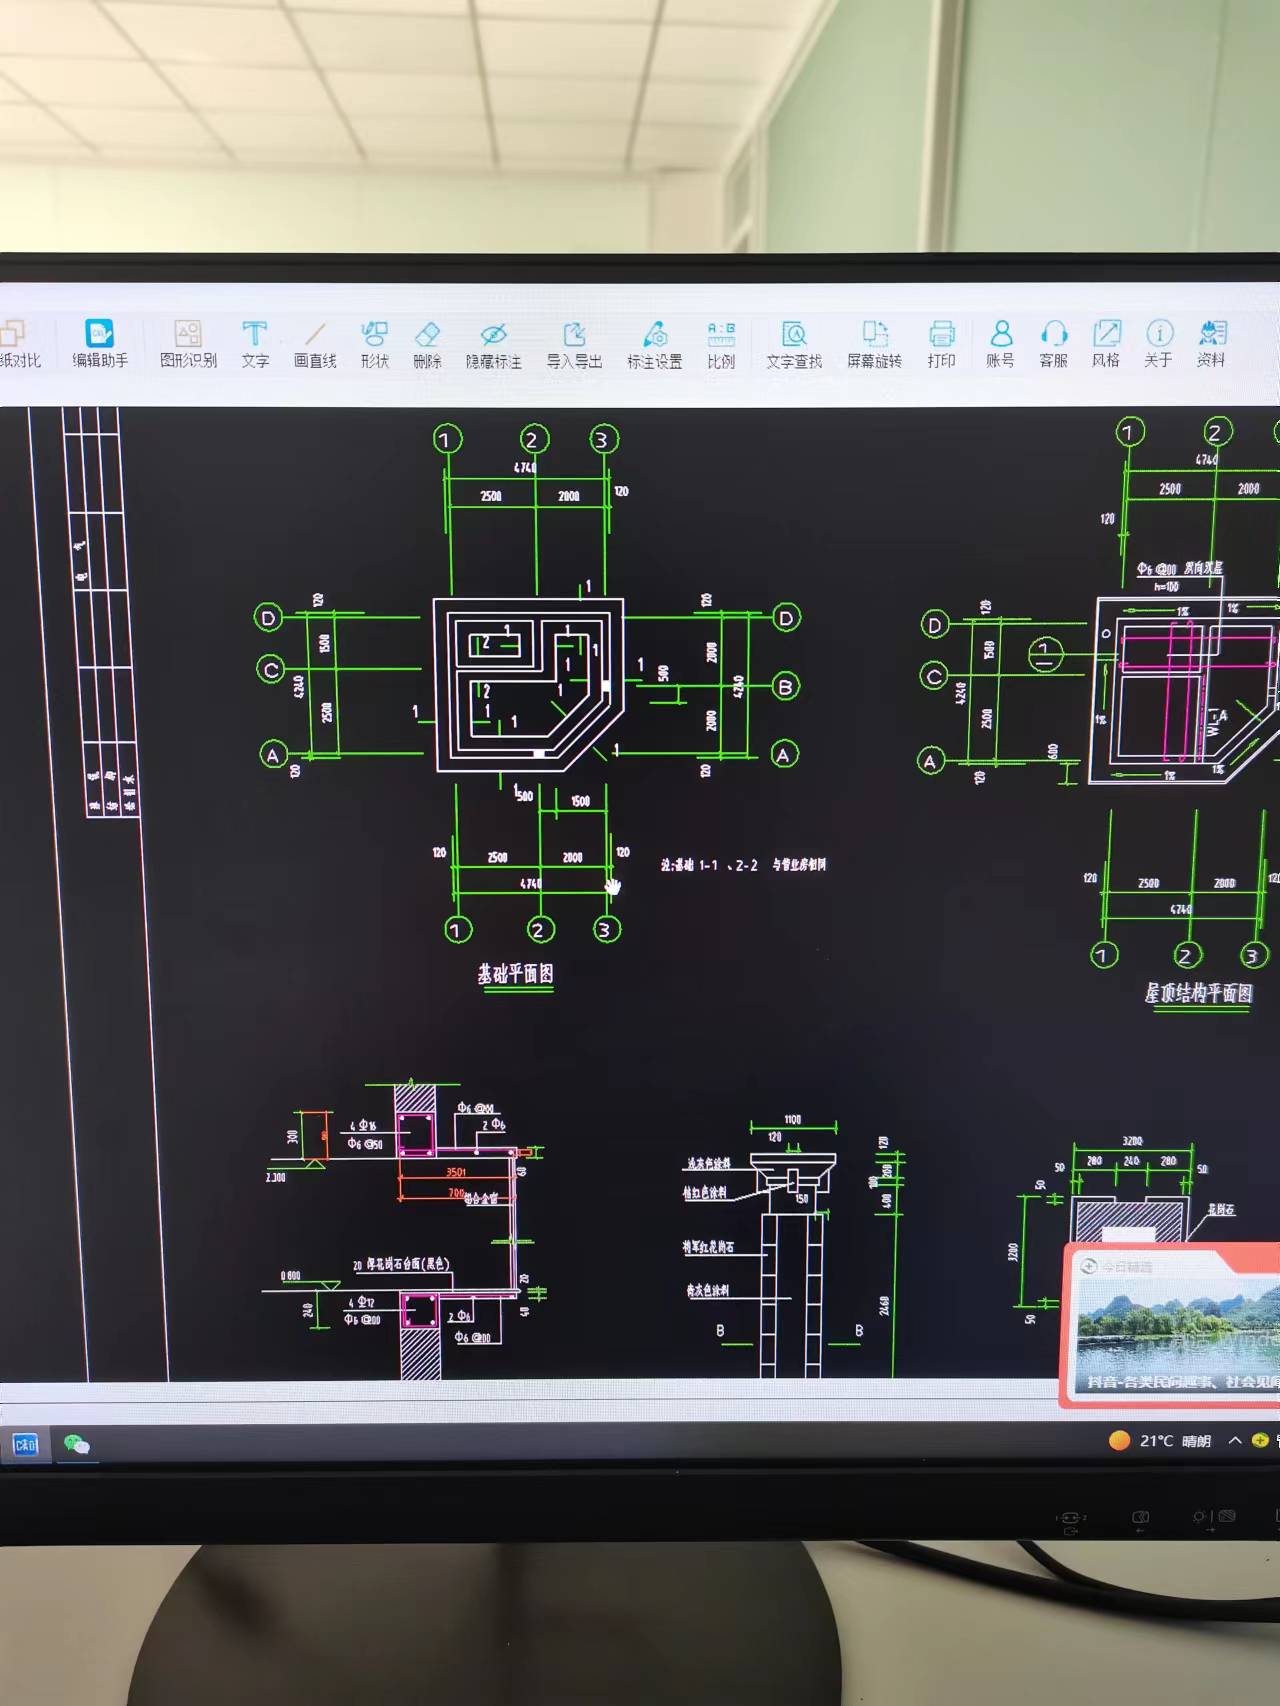Open the 资料 resources tool

coord(1211,343)
